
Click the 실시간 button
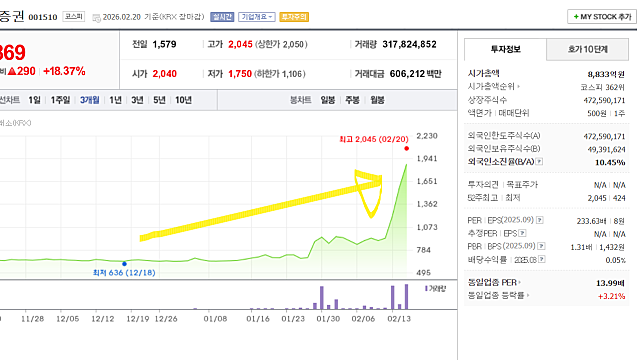click(x=222, y=17)
